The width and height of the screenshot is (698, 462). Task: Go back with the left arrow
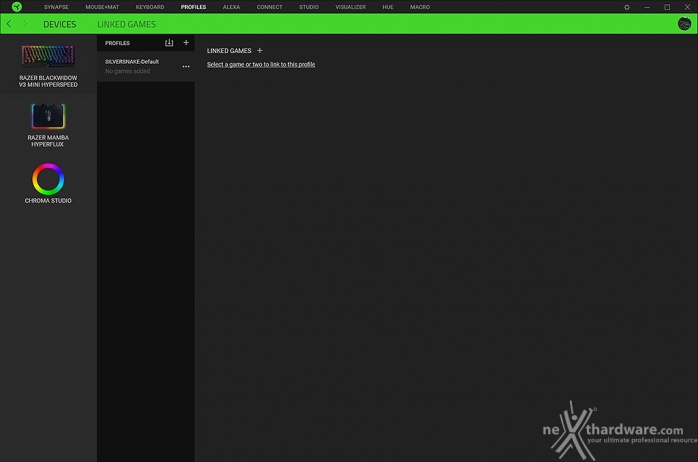tap(9, 24)
